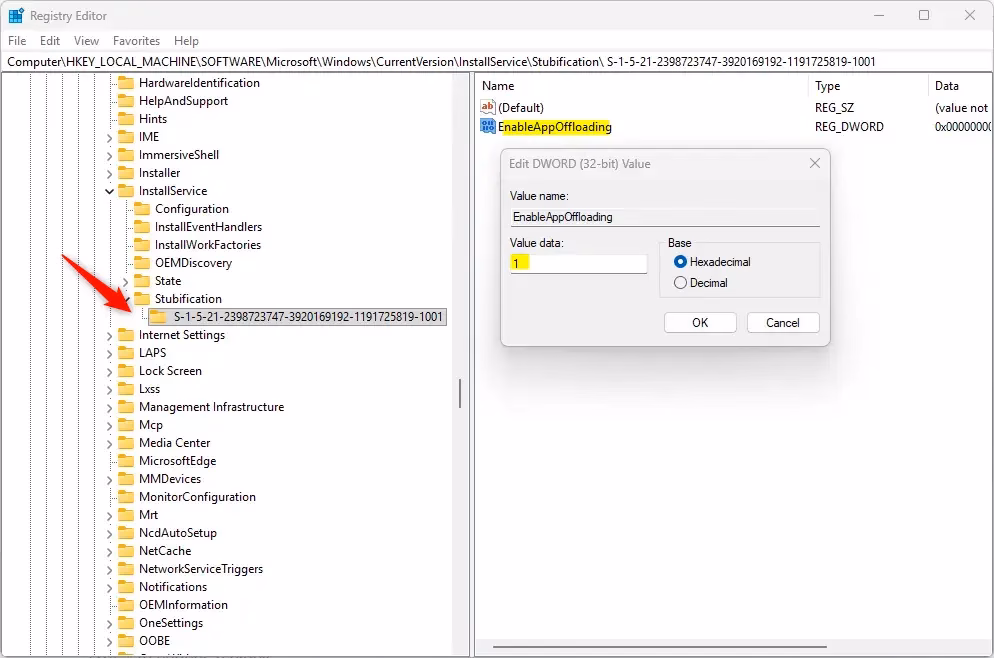The height and width of the screenshot is (658, 994).
Task: Click OK in the Edit DWORD dialog
Action: 700,322
